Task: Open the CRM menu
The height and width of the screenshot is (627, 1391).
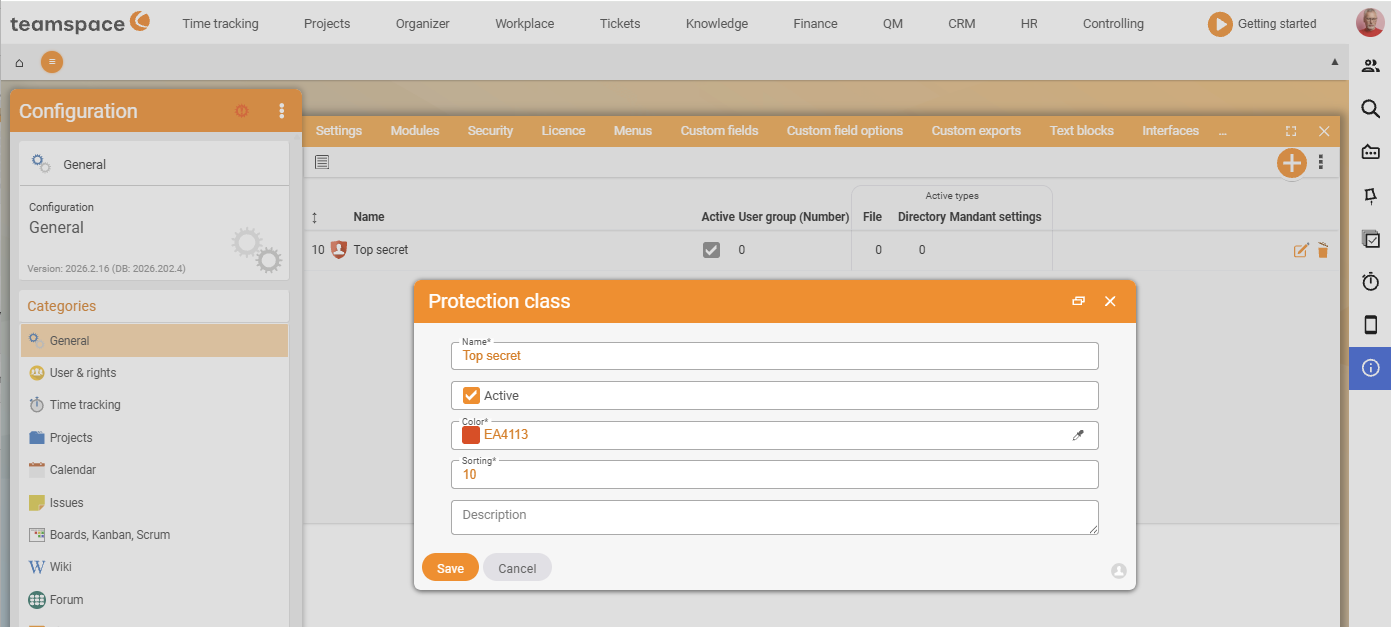Action: click(x=962, y=24)
